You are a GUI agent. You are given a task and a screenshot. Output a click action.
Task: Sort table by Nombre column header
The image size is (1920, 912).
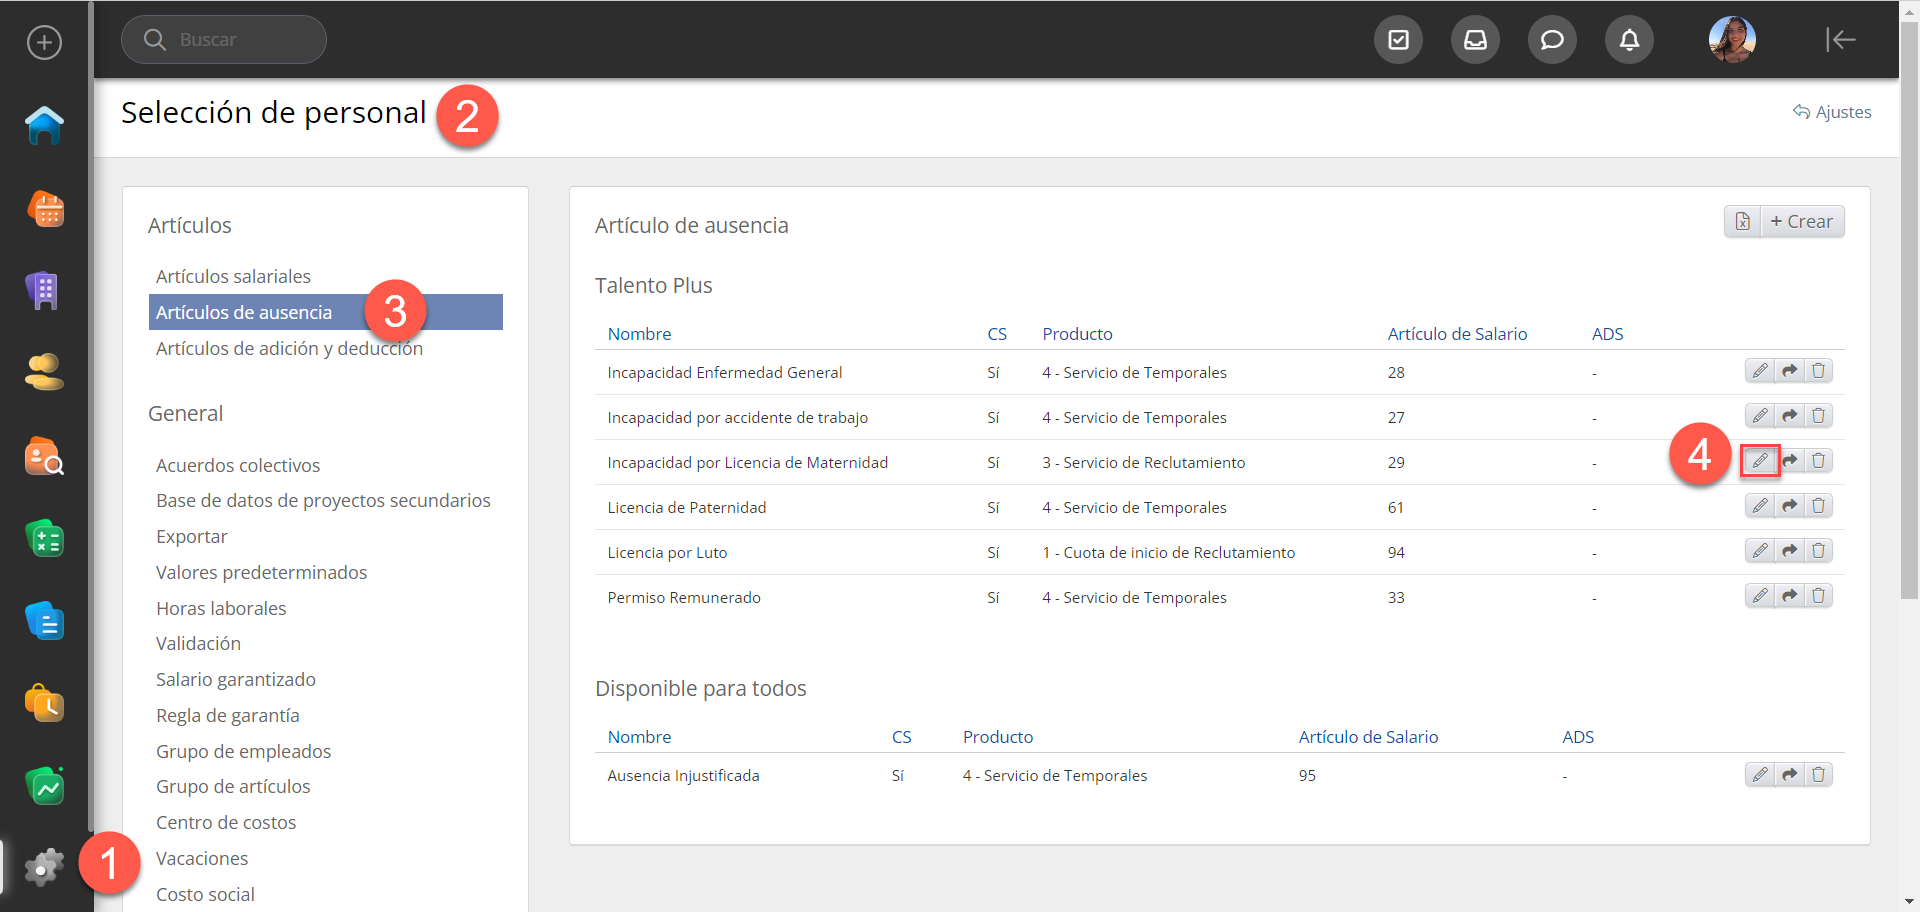[639, 334]
